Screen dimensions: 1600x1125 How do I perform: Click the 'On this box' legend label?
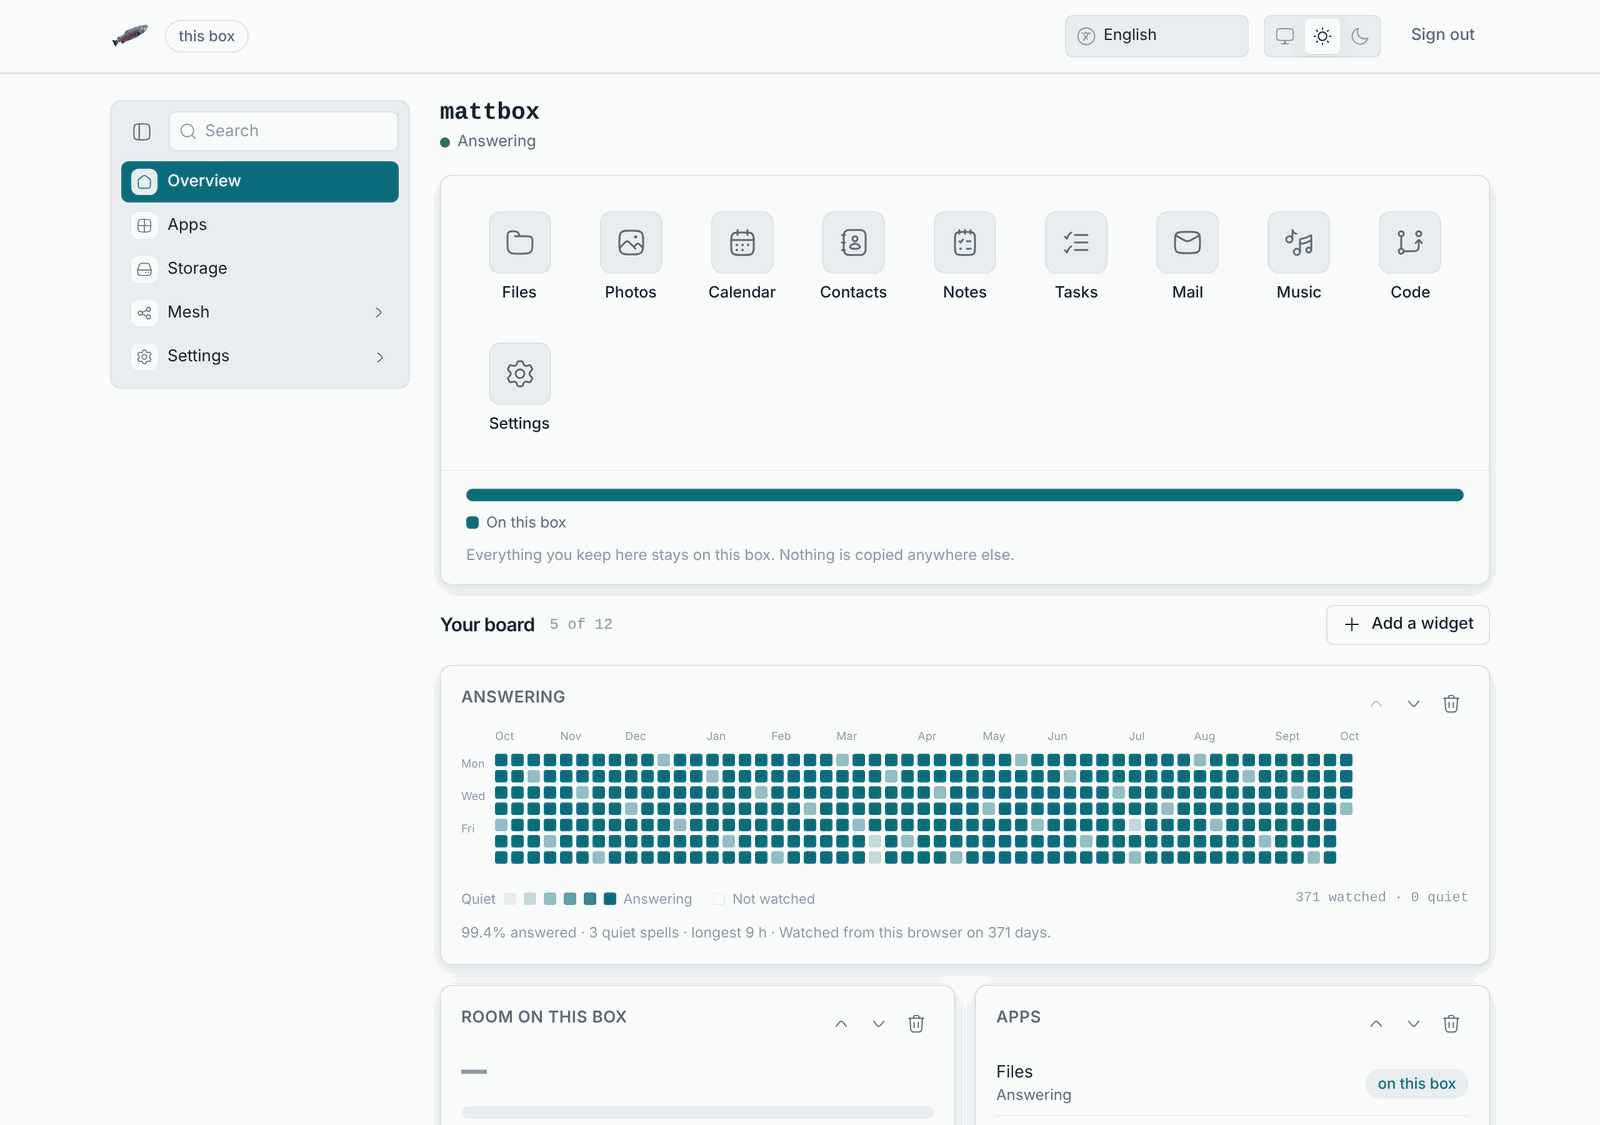(526, 523)
